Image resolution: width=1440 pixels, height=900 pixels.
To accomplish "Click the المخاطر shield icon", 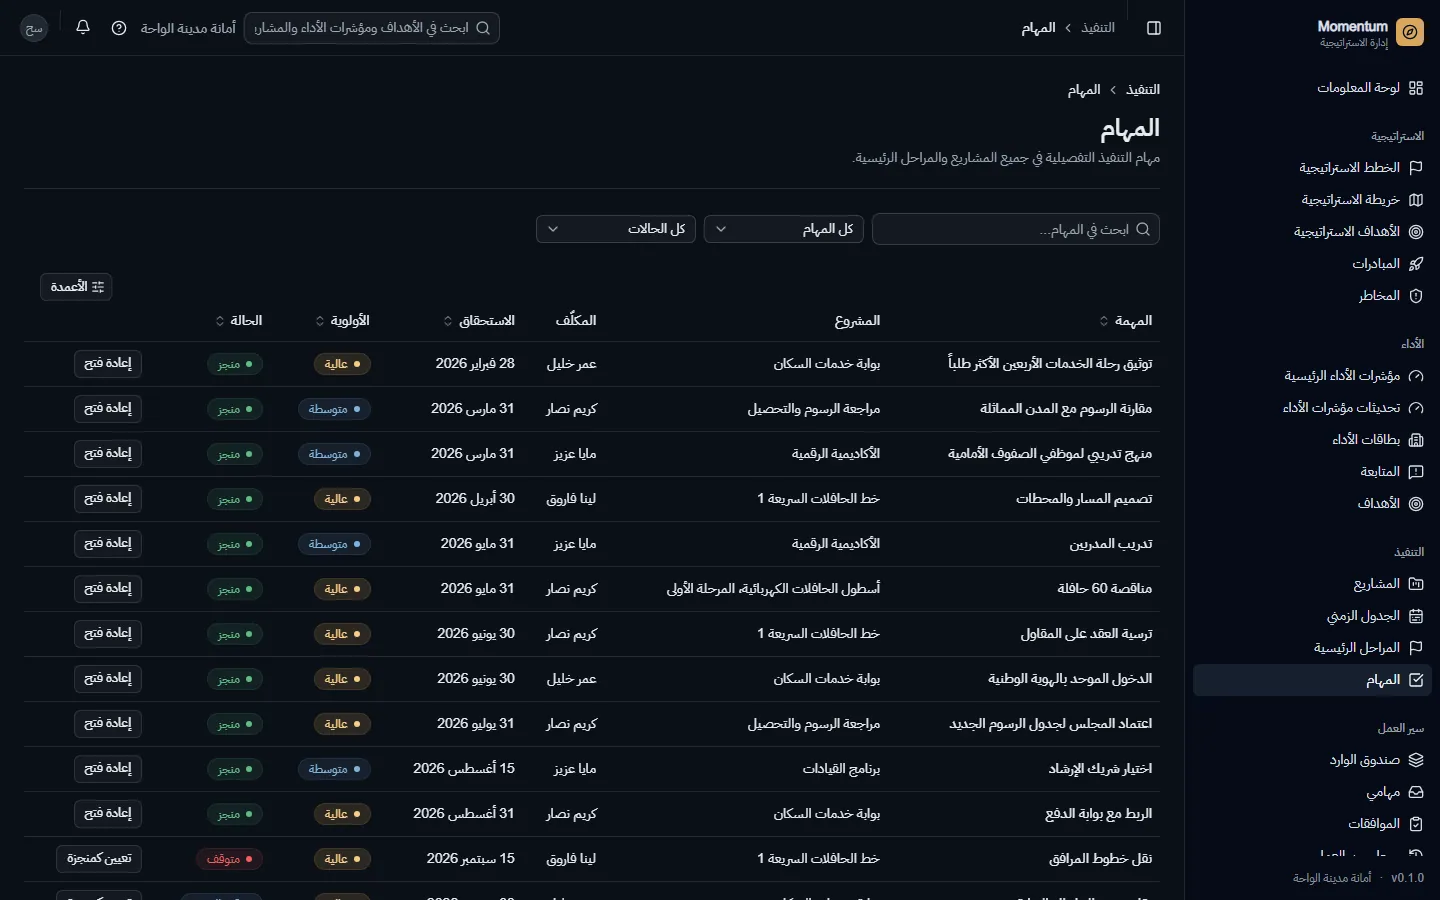I will 1416,296.
